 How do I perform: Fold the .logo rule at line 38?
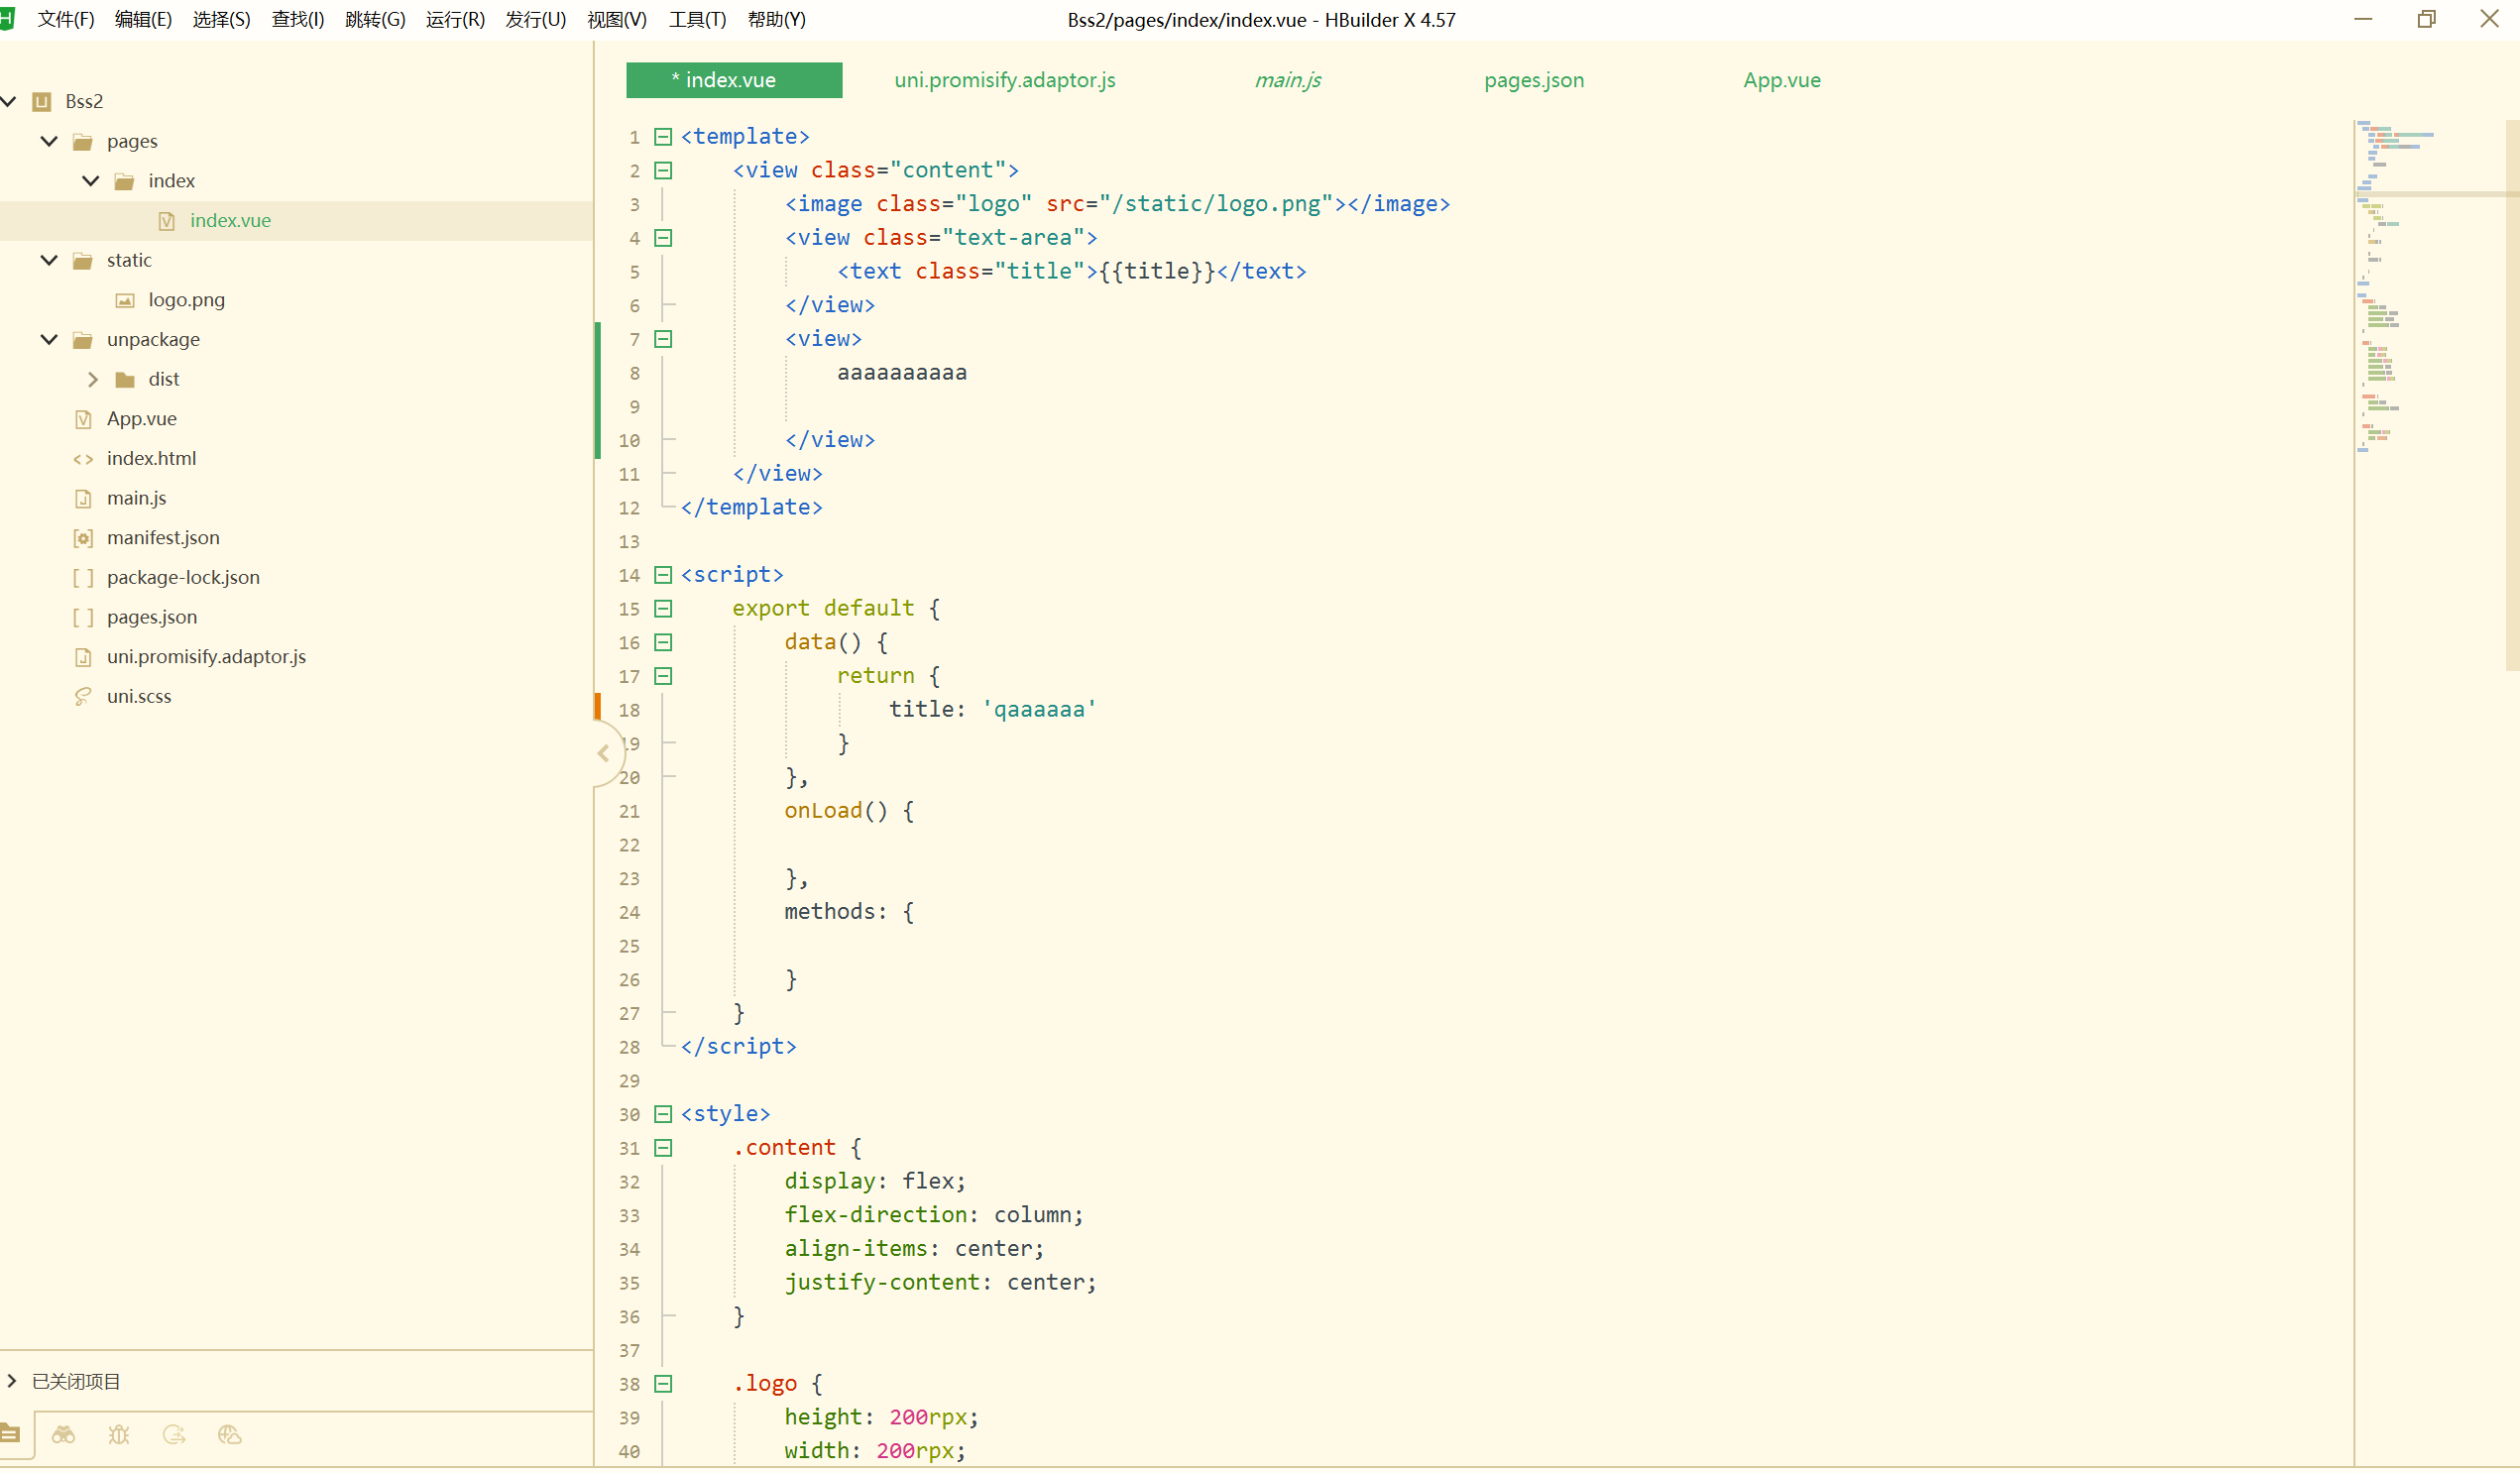pyautogui.click(x=663, y=1383)
